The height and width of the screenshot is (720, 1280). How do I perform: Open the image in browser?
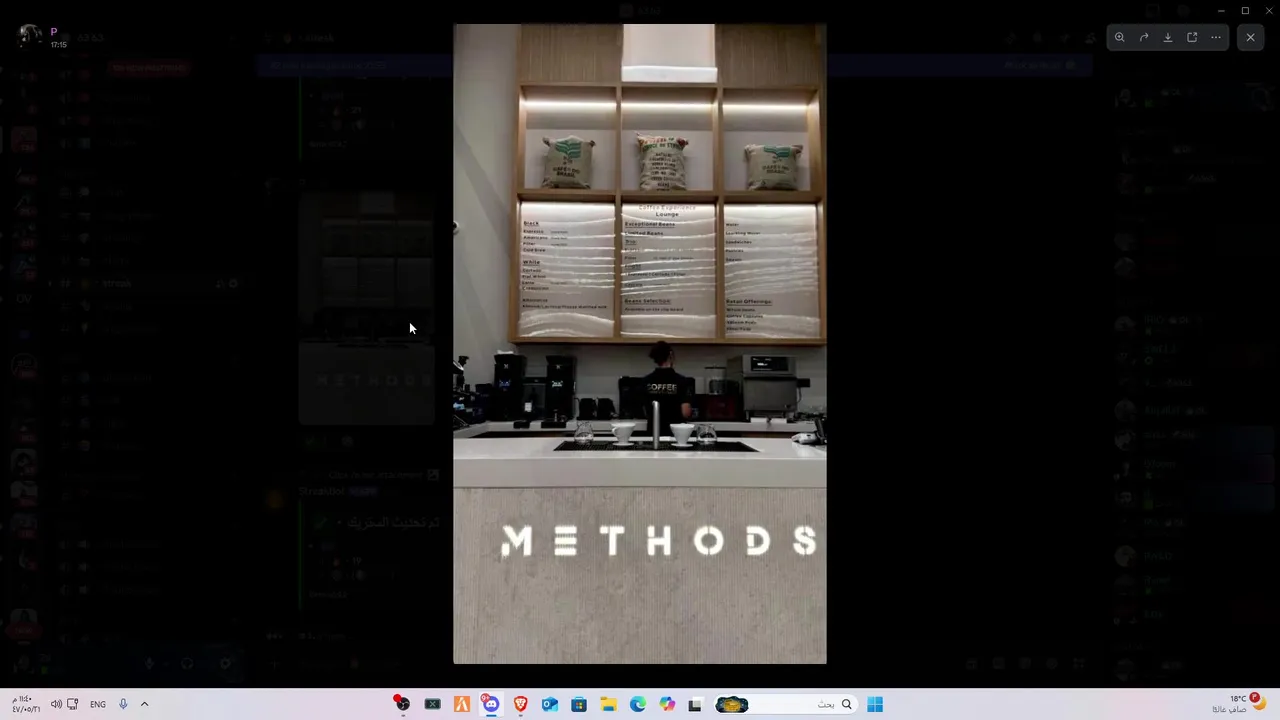point(1192,38)
